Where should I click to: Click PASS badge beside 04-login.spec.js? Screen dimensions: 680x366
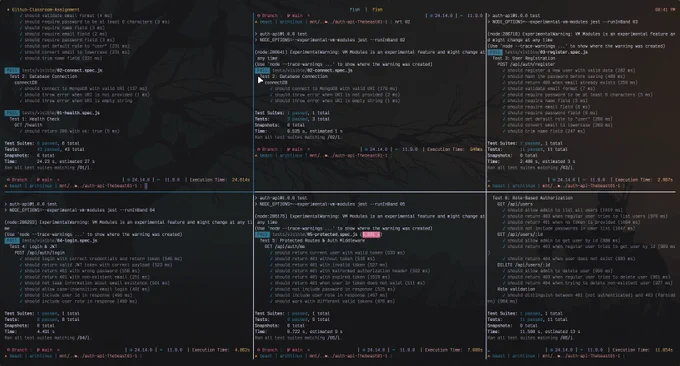click(x=12, y=240)
